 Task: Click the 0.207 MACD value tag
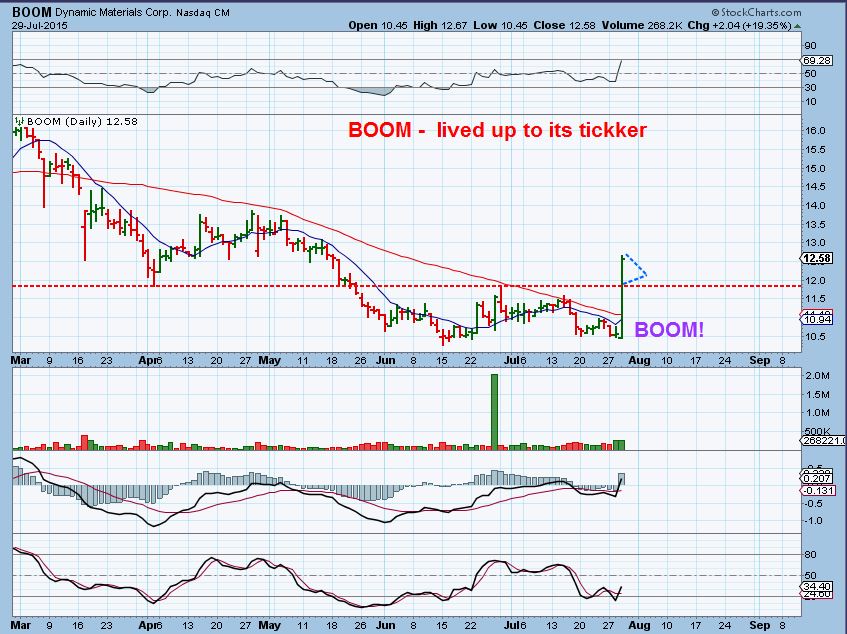pyautogui.click(x=817, y=478)
